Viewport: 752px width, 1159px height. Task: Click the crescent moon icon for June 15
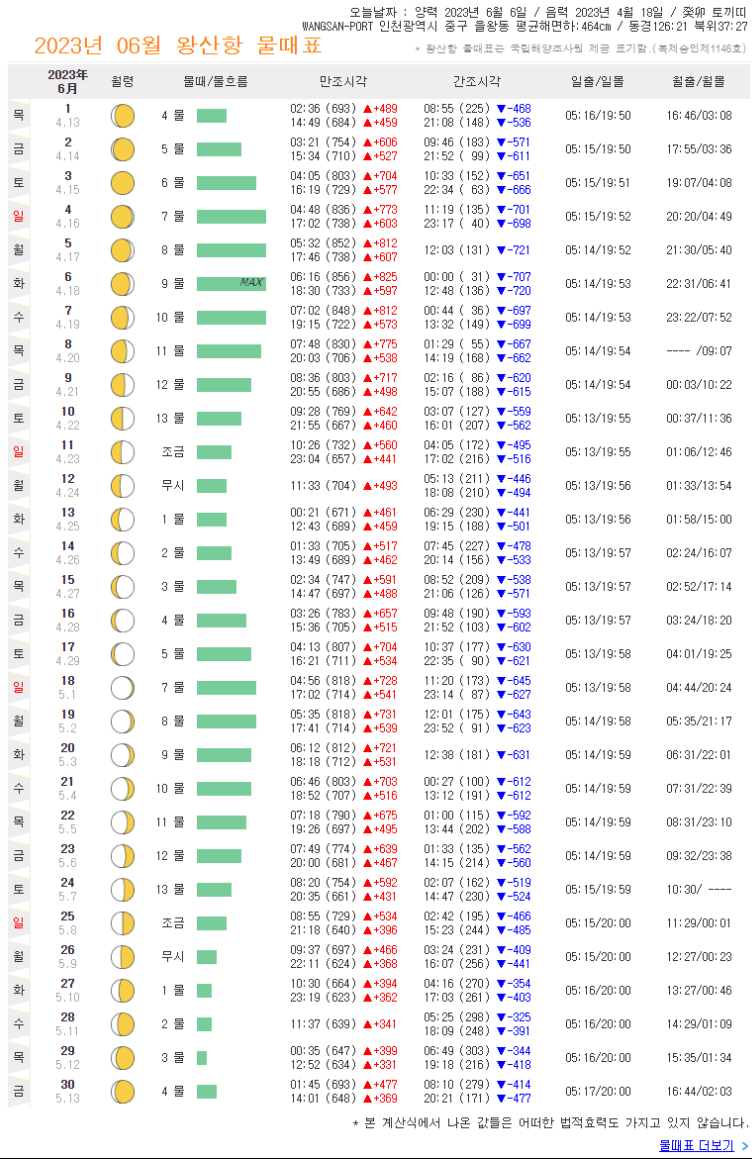123,587
